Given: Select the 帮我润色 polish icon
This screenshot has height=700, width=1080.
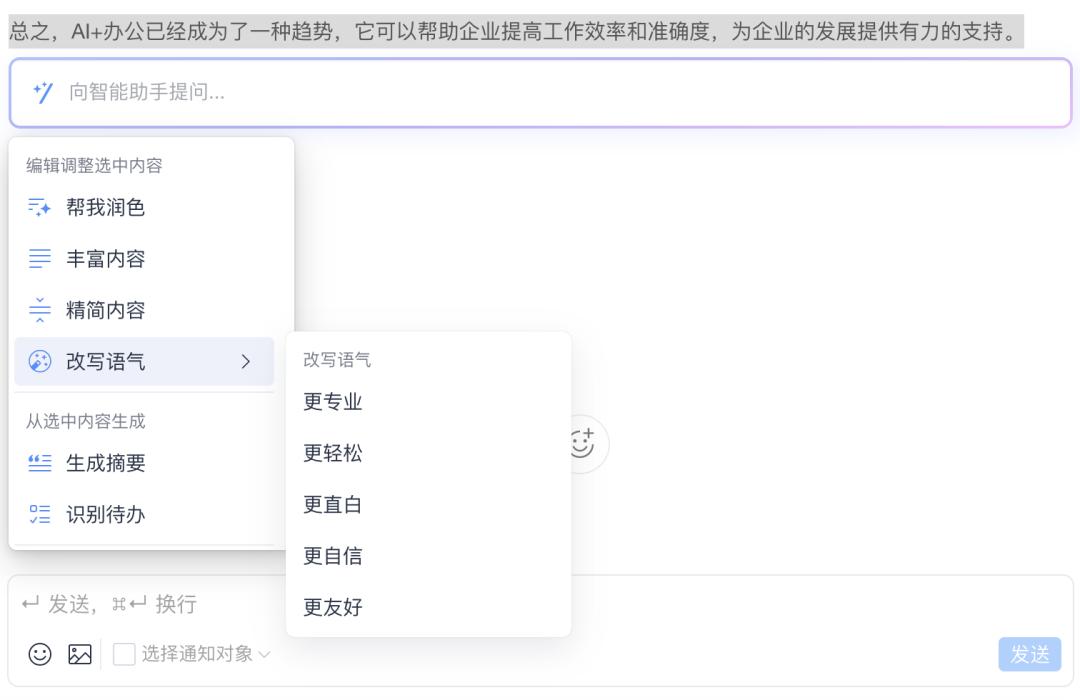Looking at the screenshot, I should point(39,206).
